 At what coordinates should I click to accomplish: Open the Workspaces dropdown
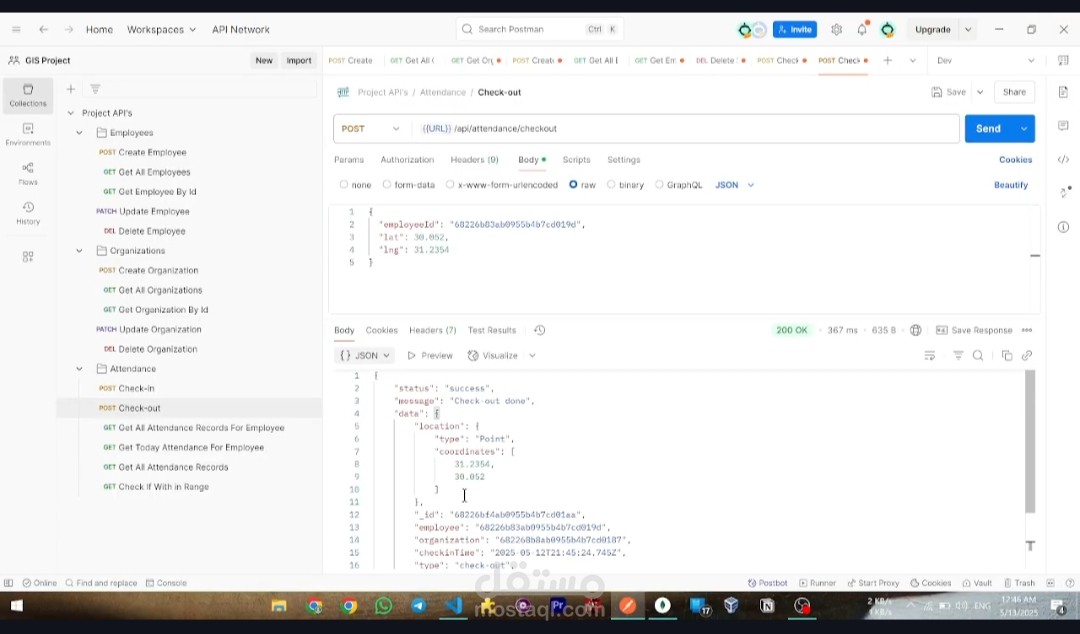tap(161, 30)
